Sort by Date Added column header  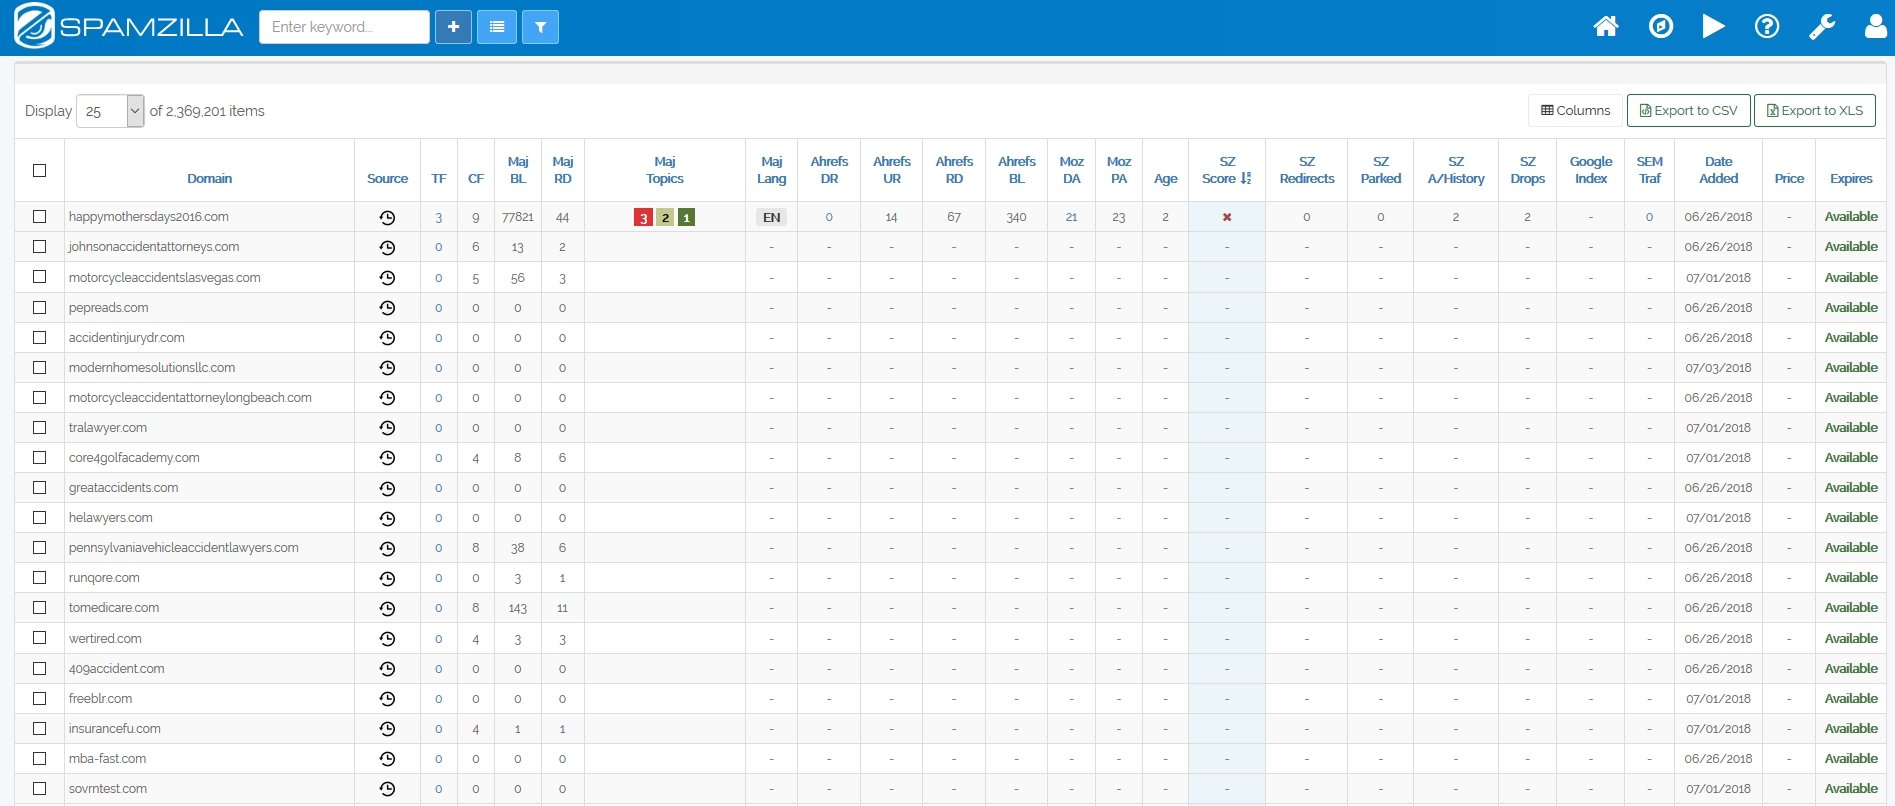1718,170
